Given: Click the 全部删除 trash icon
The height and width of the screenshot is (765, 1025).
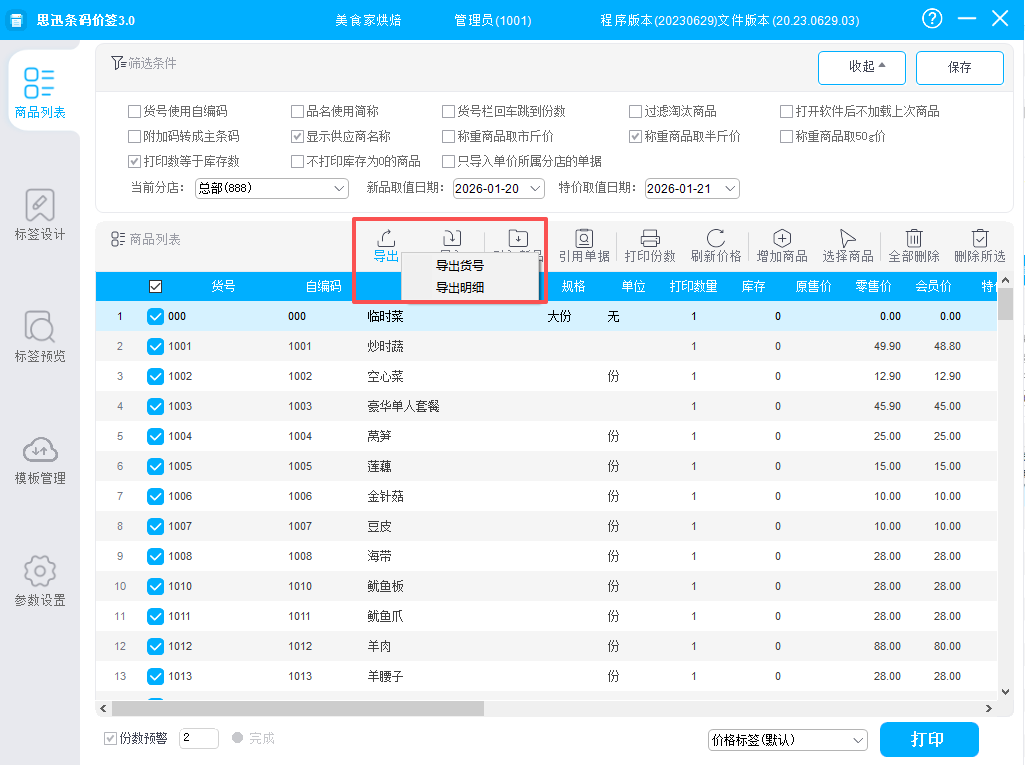Looking at the screenshot, I should [914, 238].
